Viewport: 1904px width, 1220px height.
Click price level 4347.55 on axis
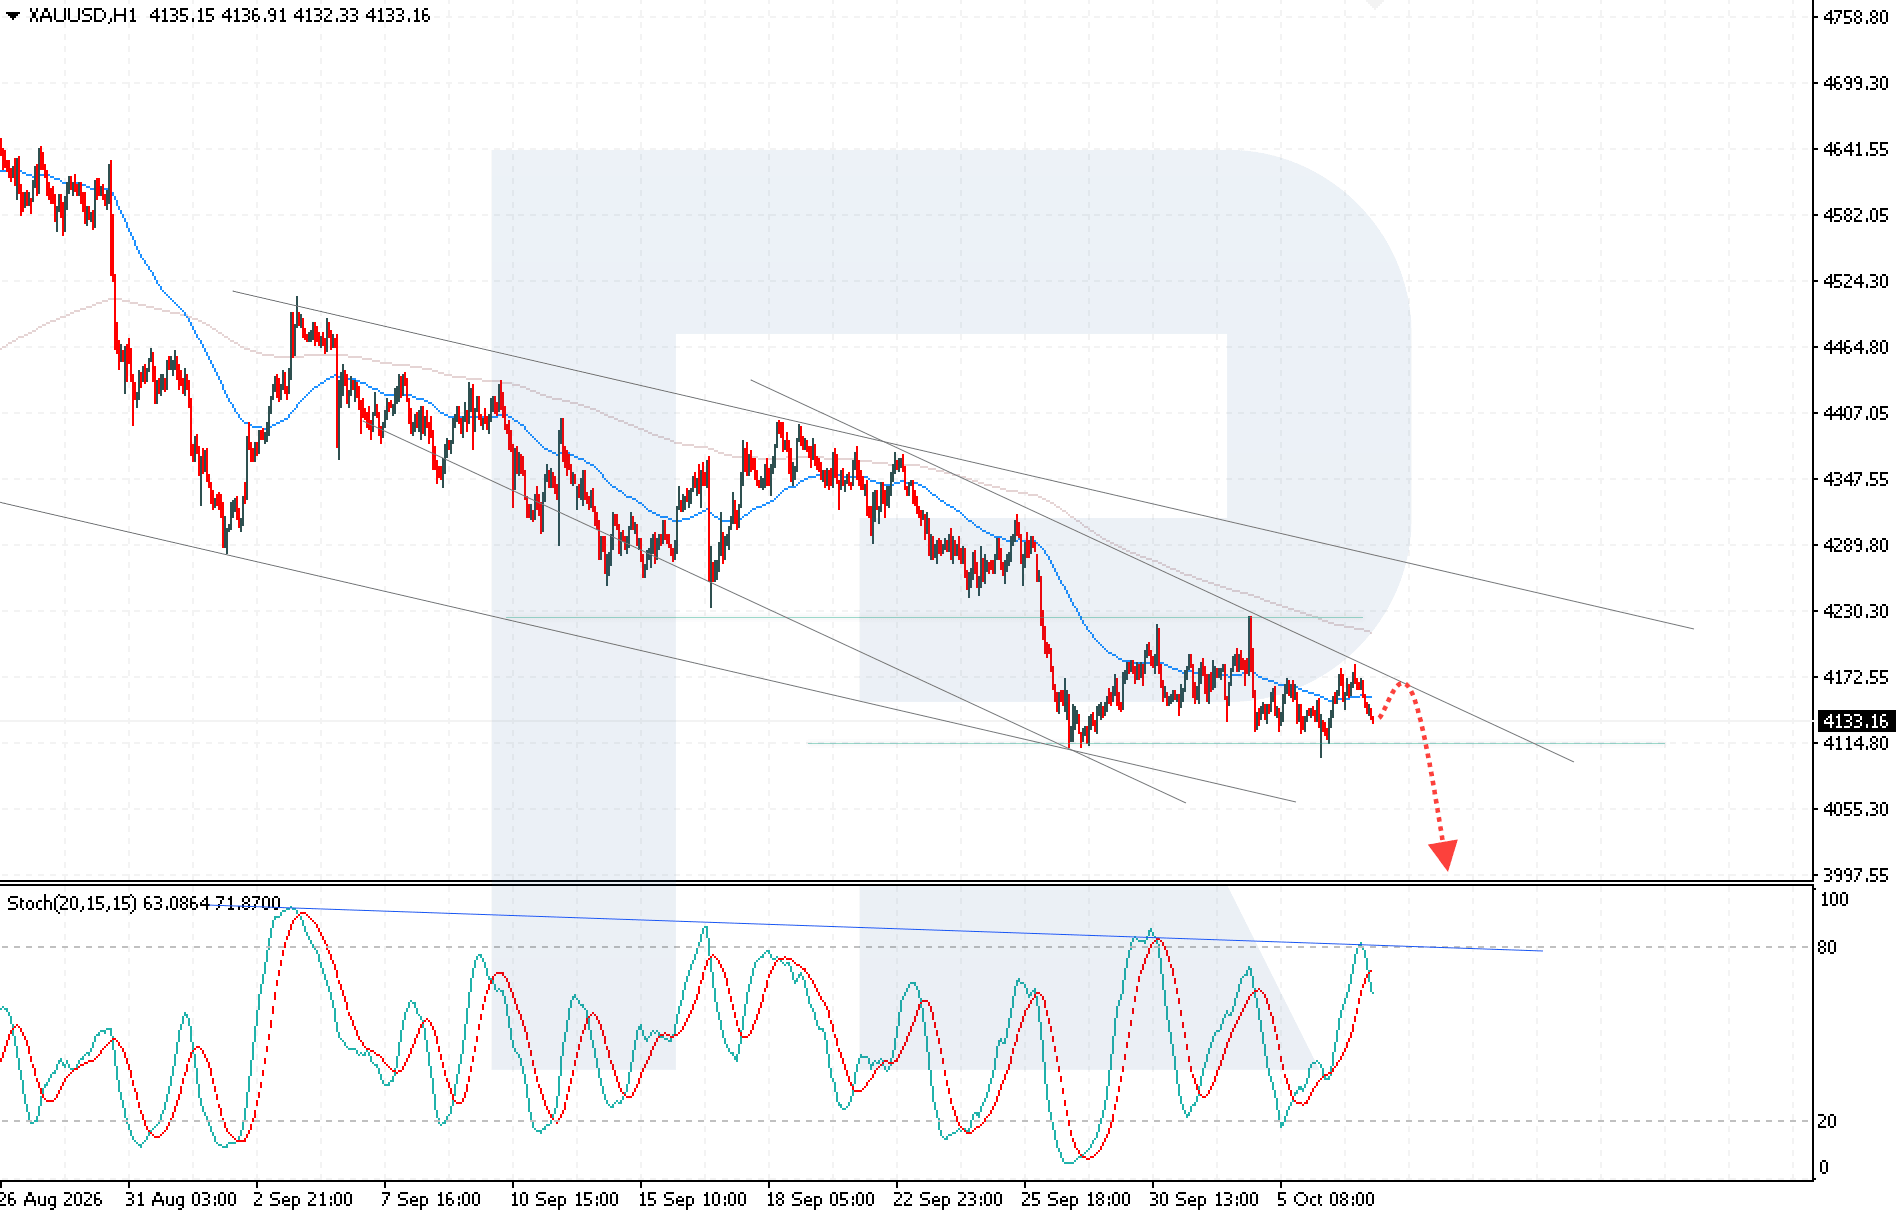click(1856, 479)
